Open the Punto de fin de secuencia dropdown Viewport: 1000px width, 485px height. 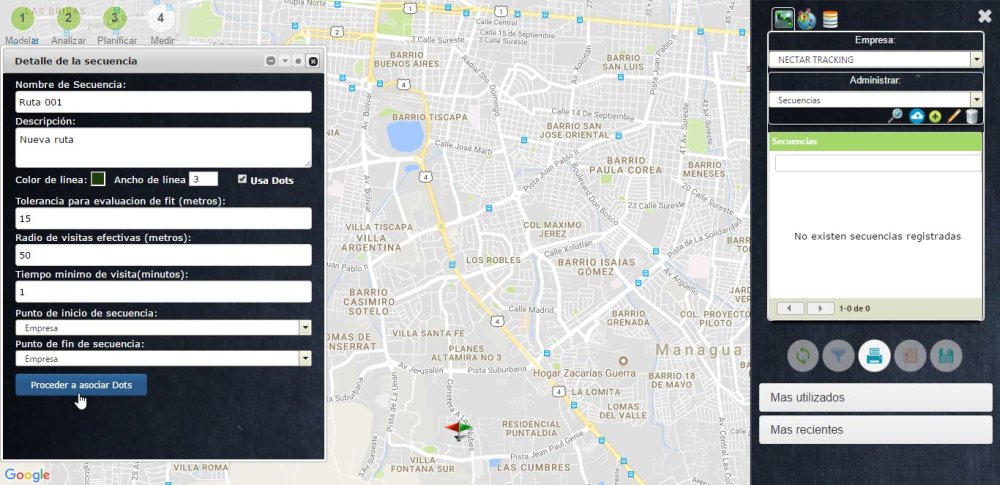164,359
